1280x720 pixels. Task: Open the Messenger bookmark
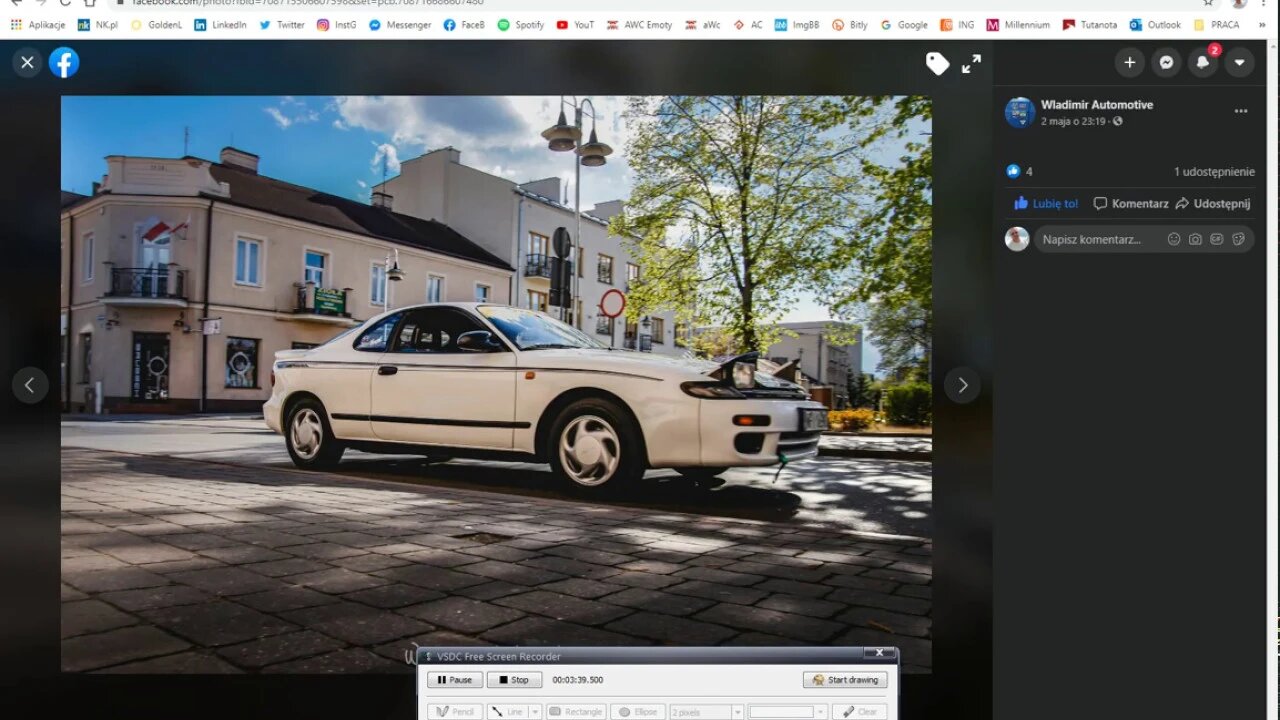(x=400, y=25)
